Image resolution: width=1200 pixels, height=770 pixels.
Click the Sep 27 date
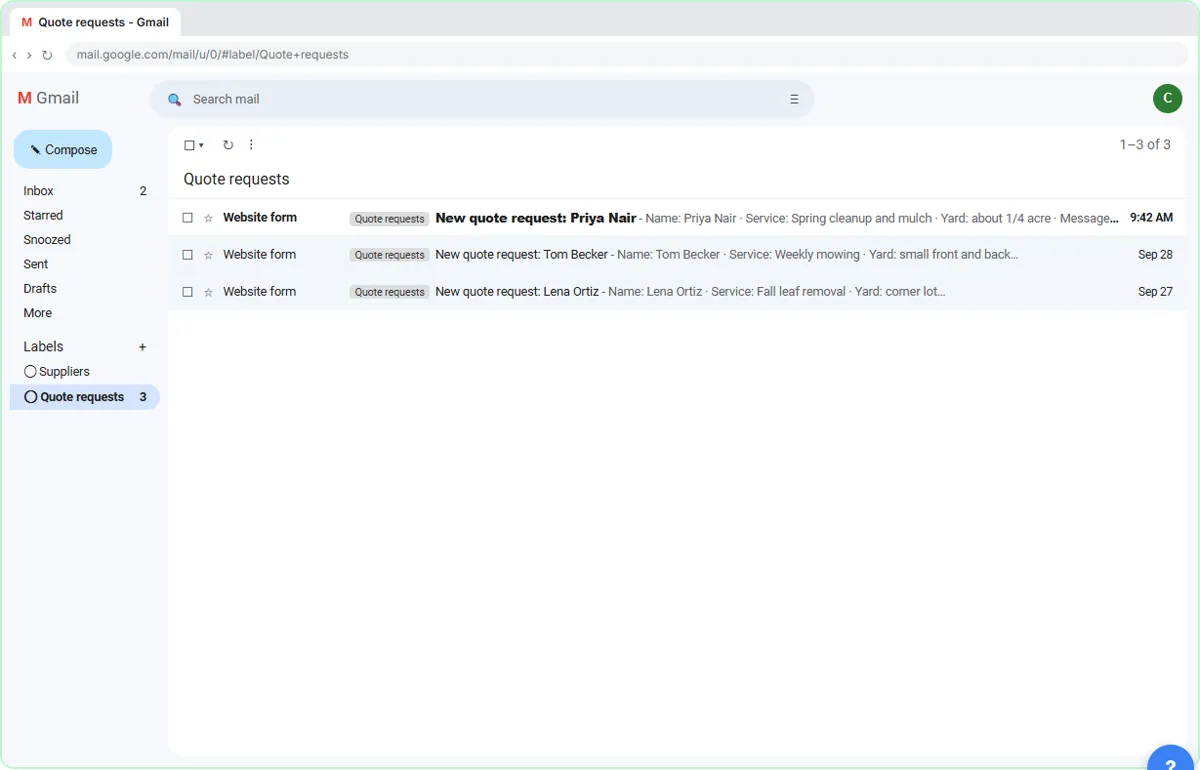click(x=1155, y=292)
